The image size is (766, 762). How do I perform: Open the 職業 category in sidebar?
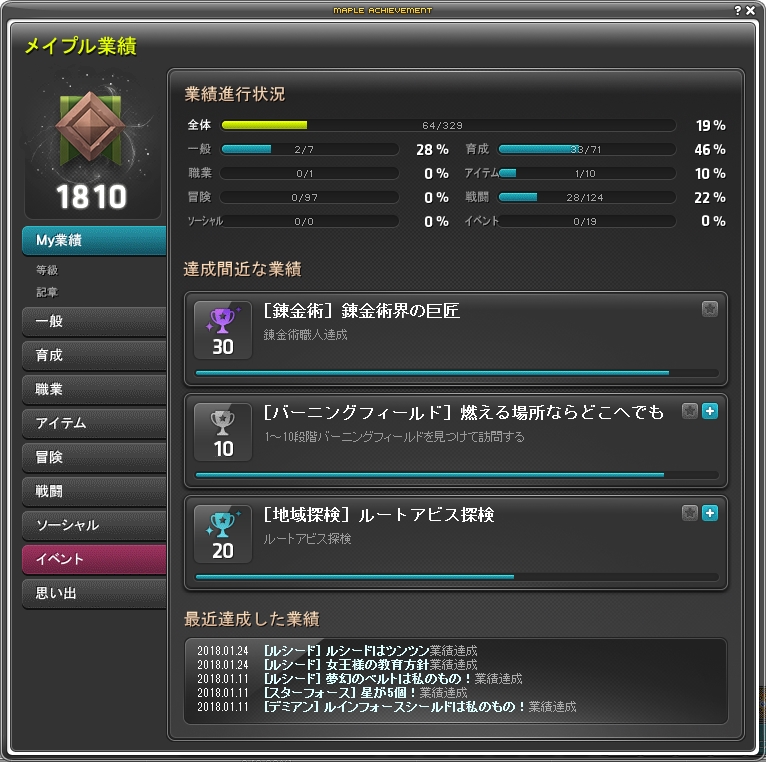click(94, 389)
